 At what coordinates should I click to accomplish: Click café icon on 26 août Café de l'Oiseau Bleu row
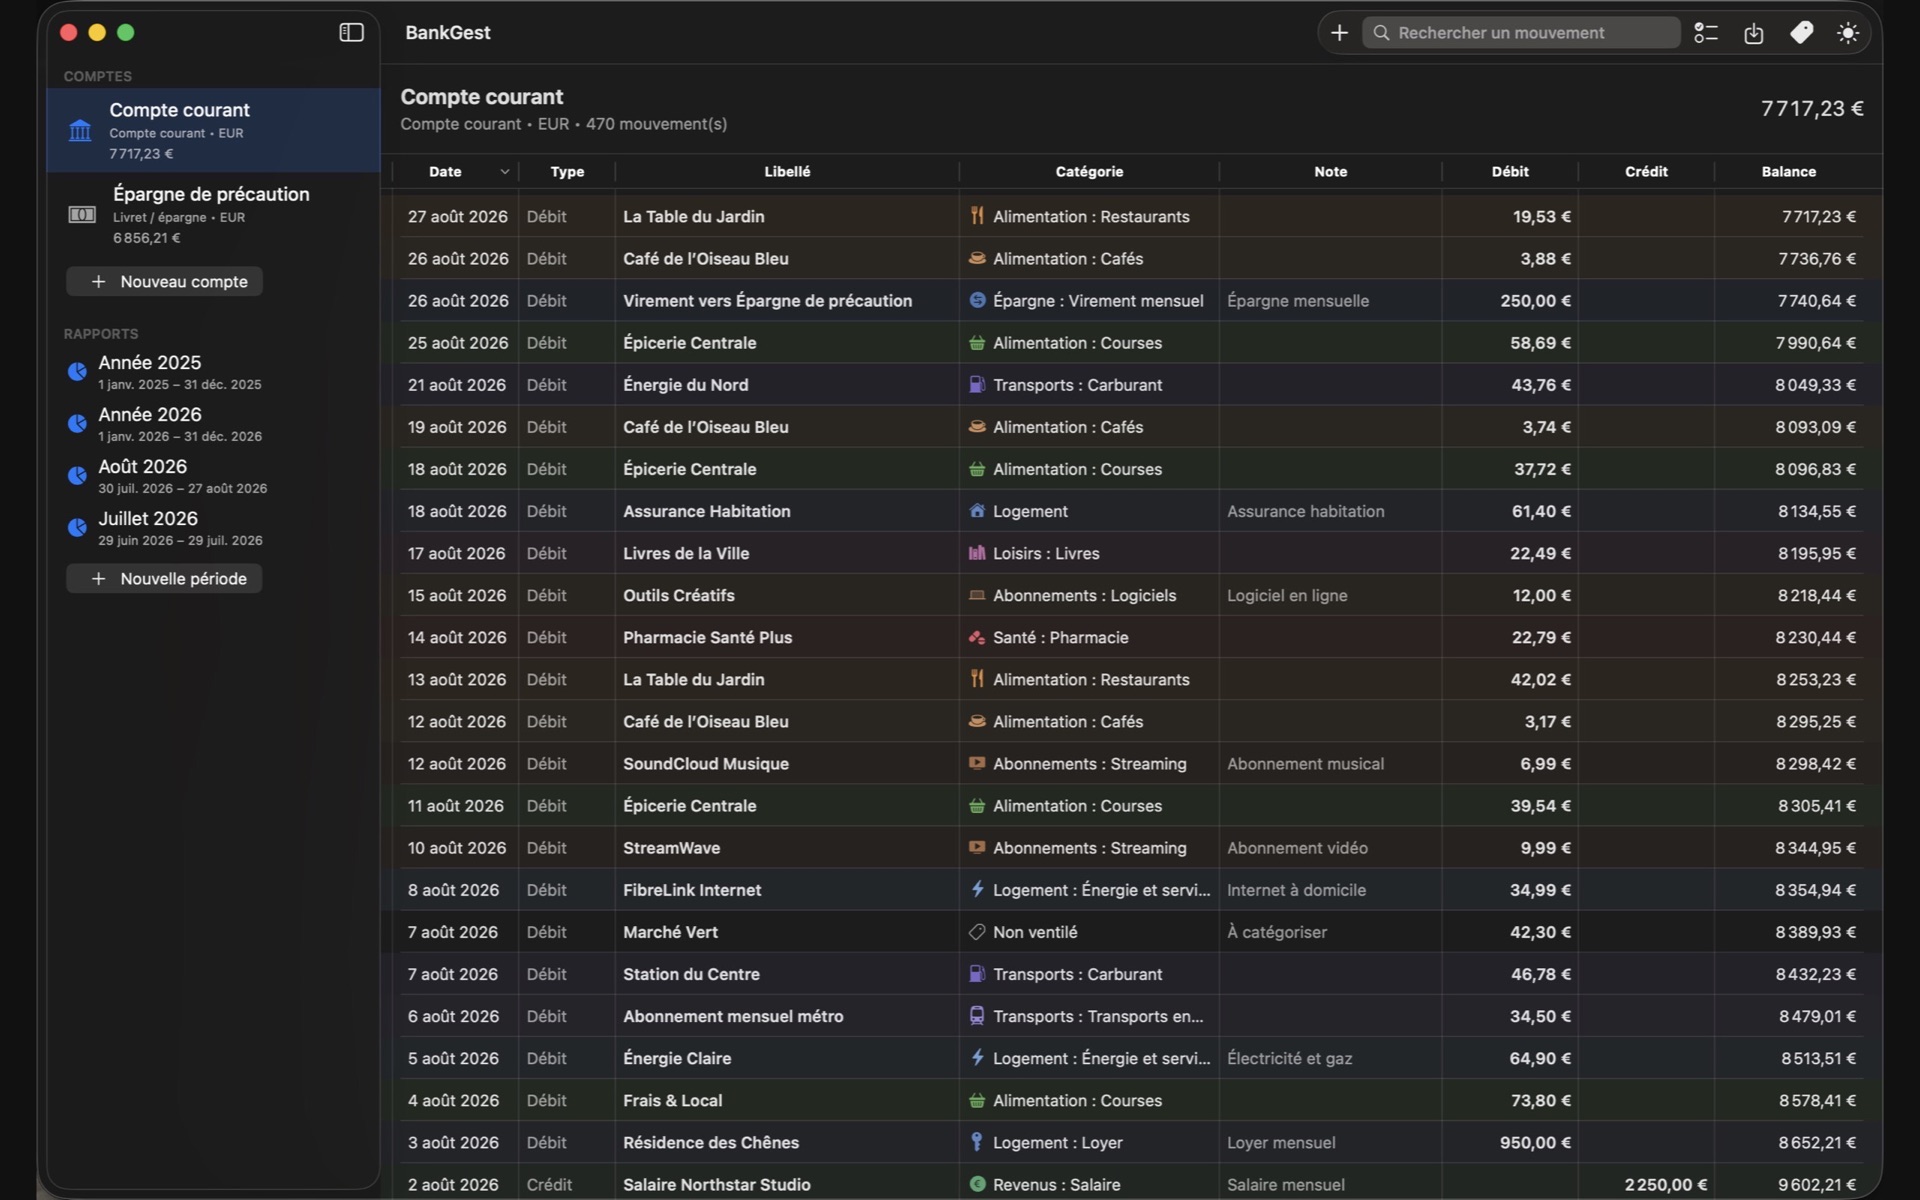pos(977,258)
